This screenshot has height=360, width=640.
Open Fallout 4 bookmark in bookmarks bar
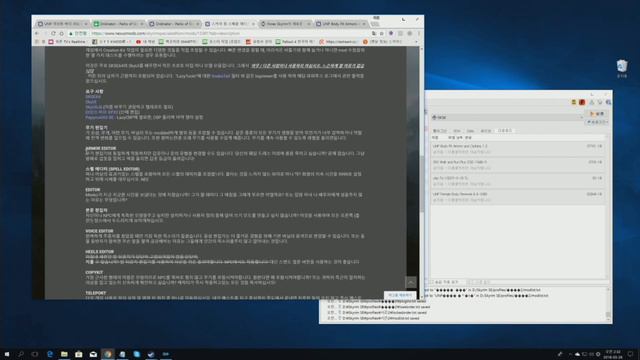295,42
